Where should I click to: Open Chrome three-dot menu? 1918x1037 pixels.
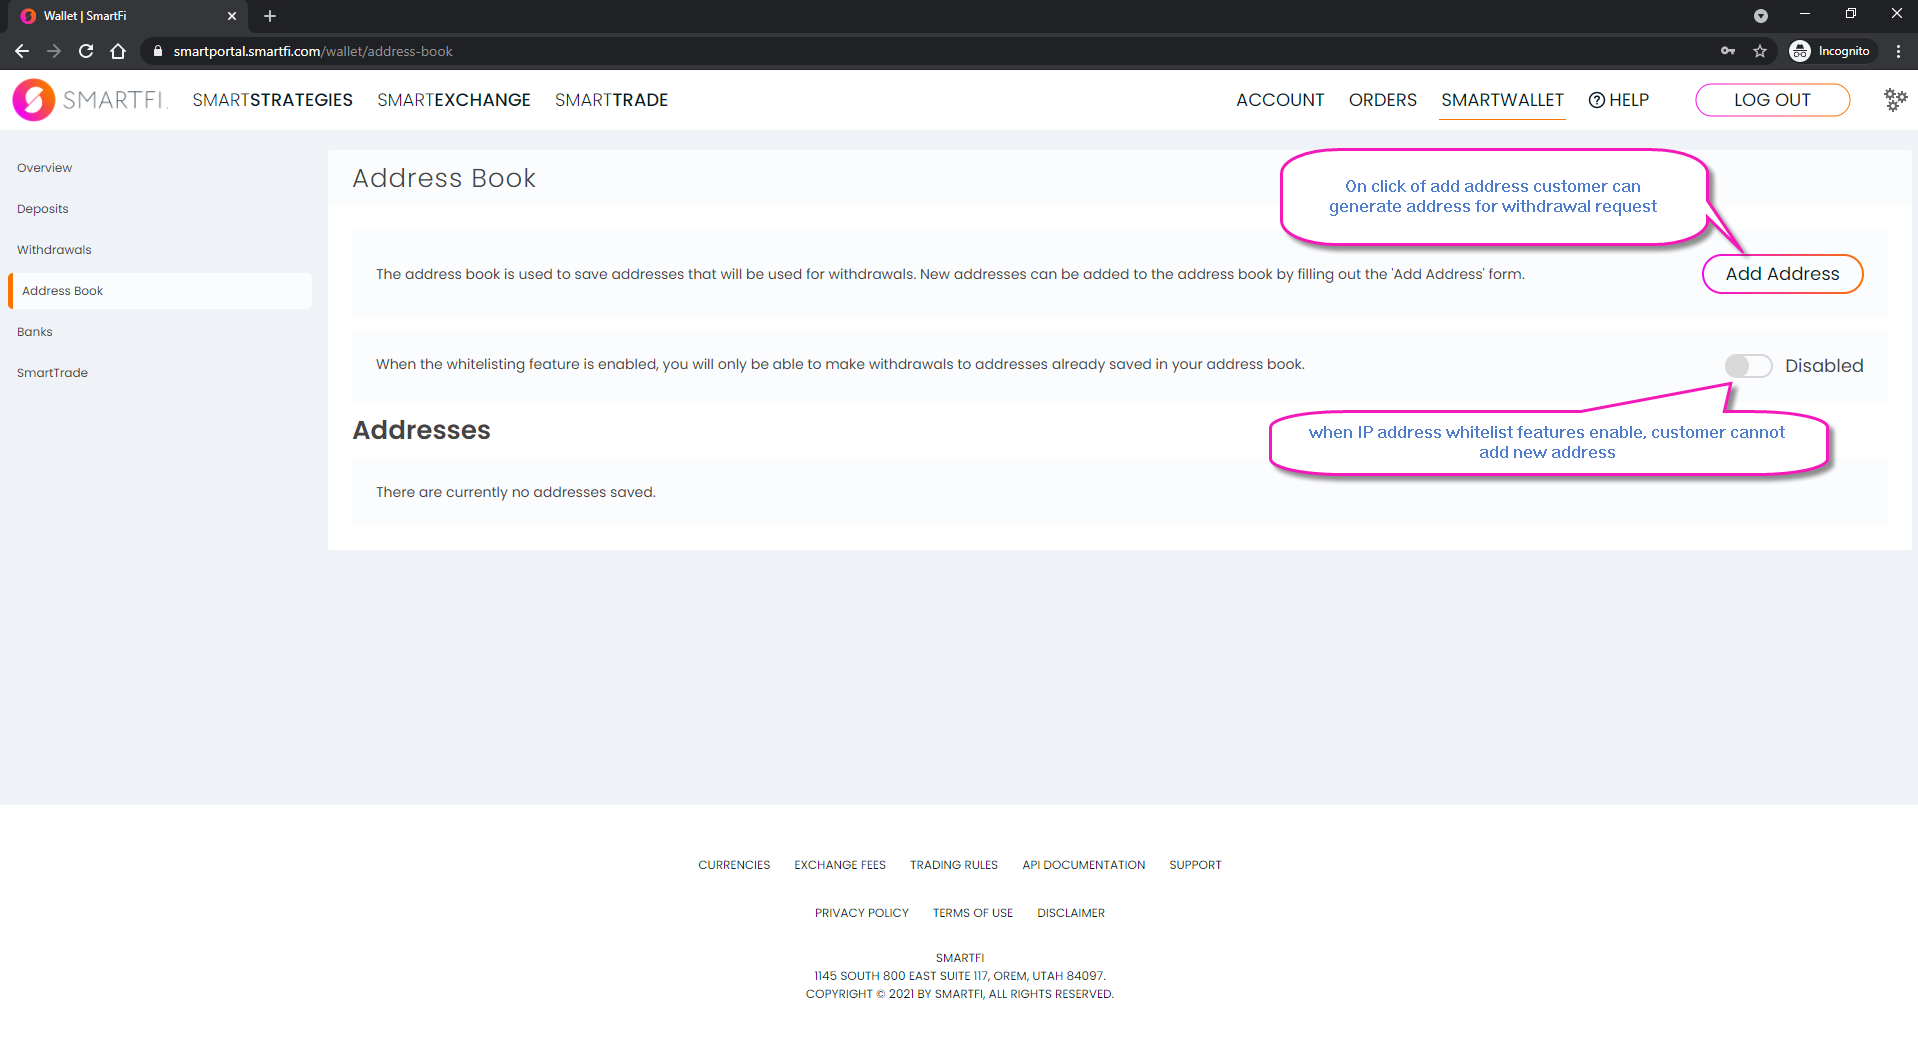pos(1898,51)
